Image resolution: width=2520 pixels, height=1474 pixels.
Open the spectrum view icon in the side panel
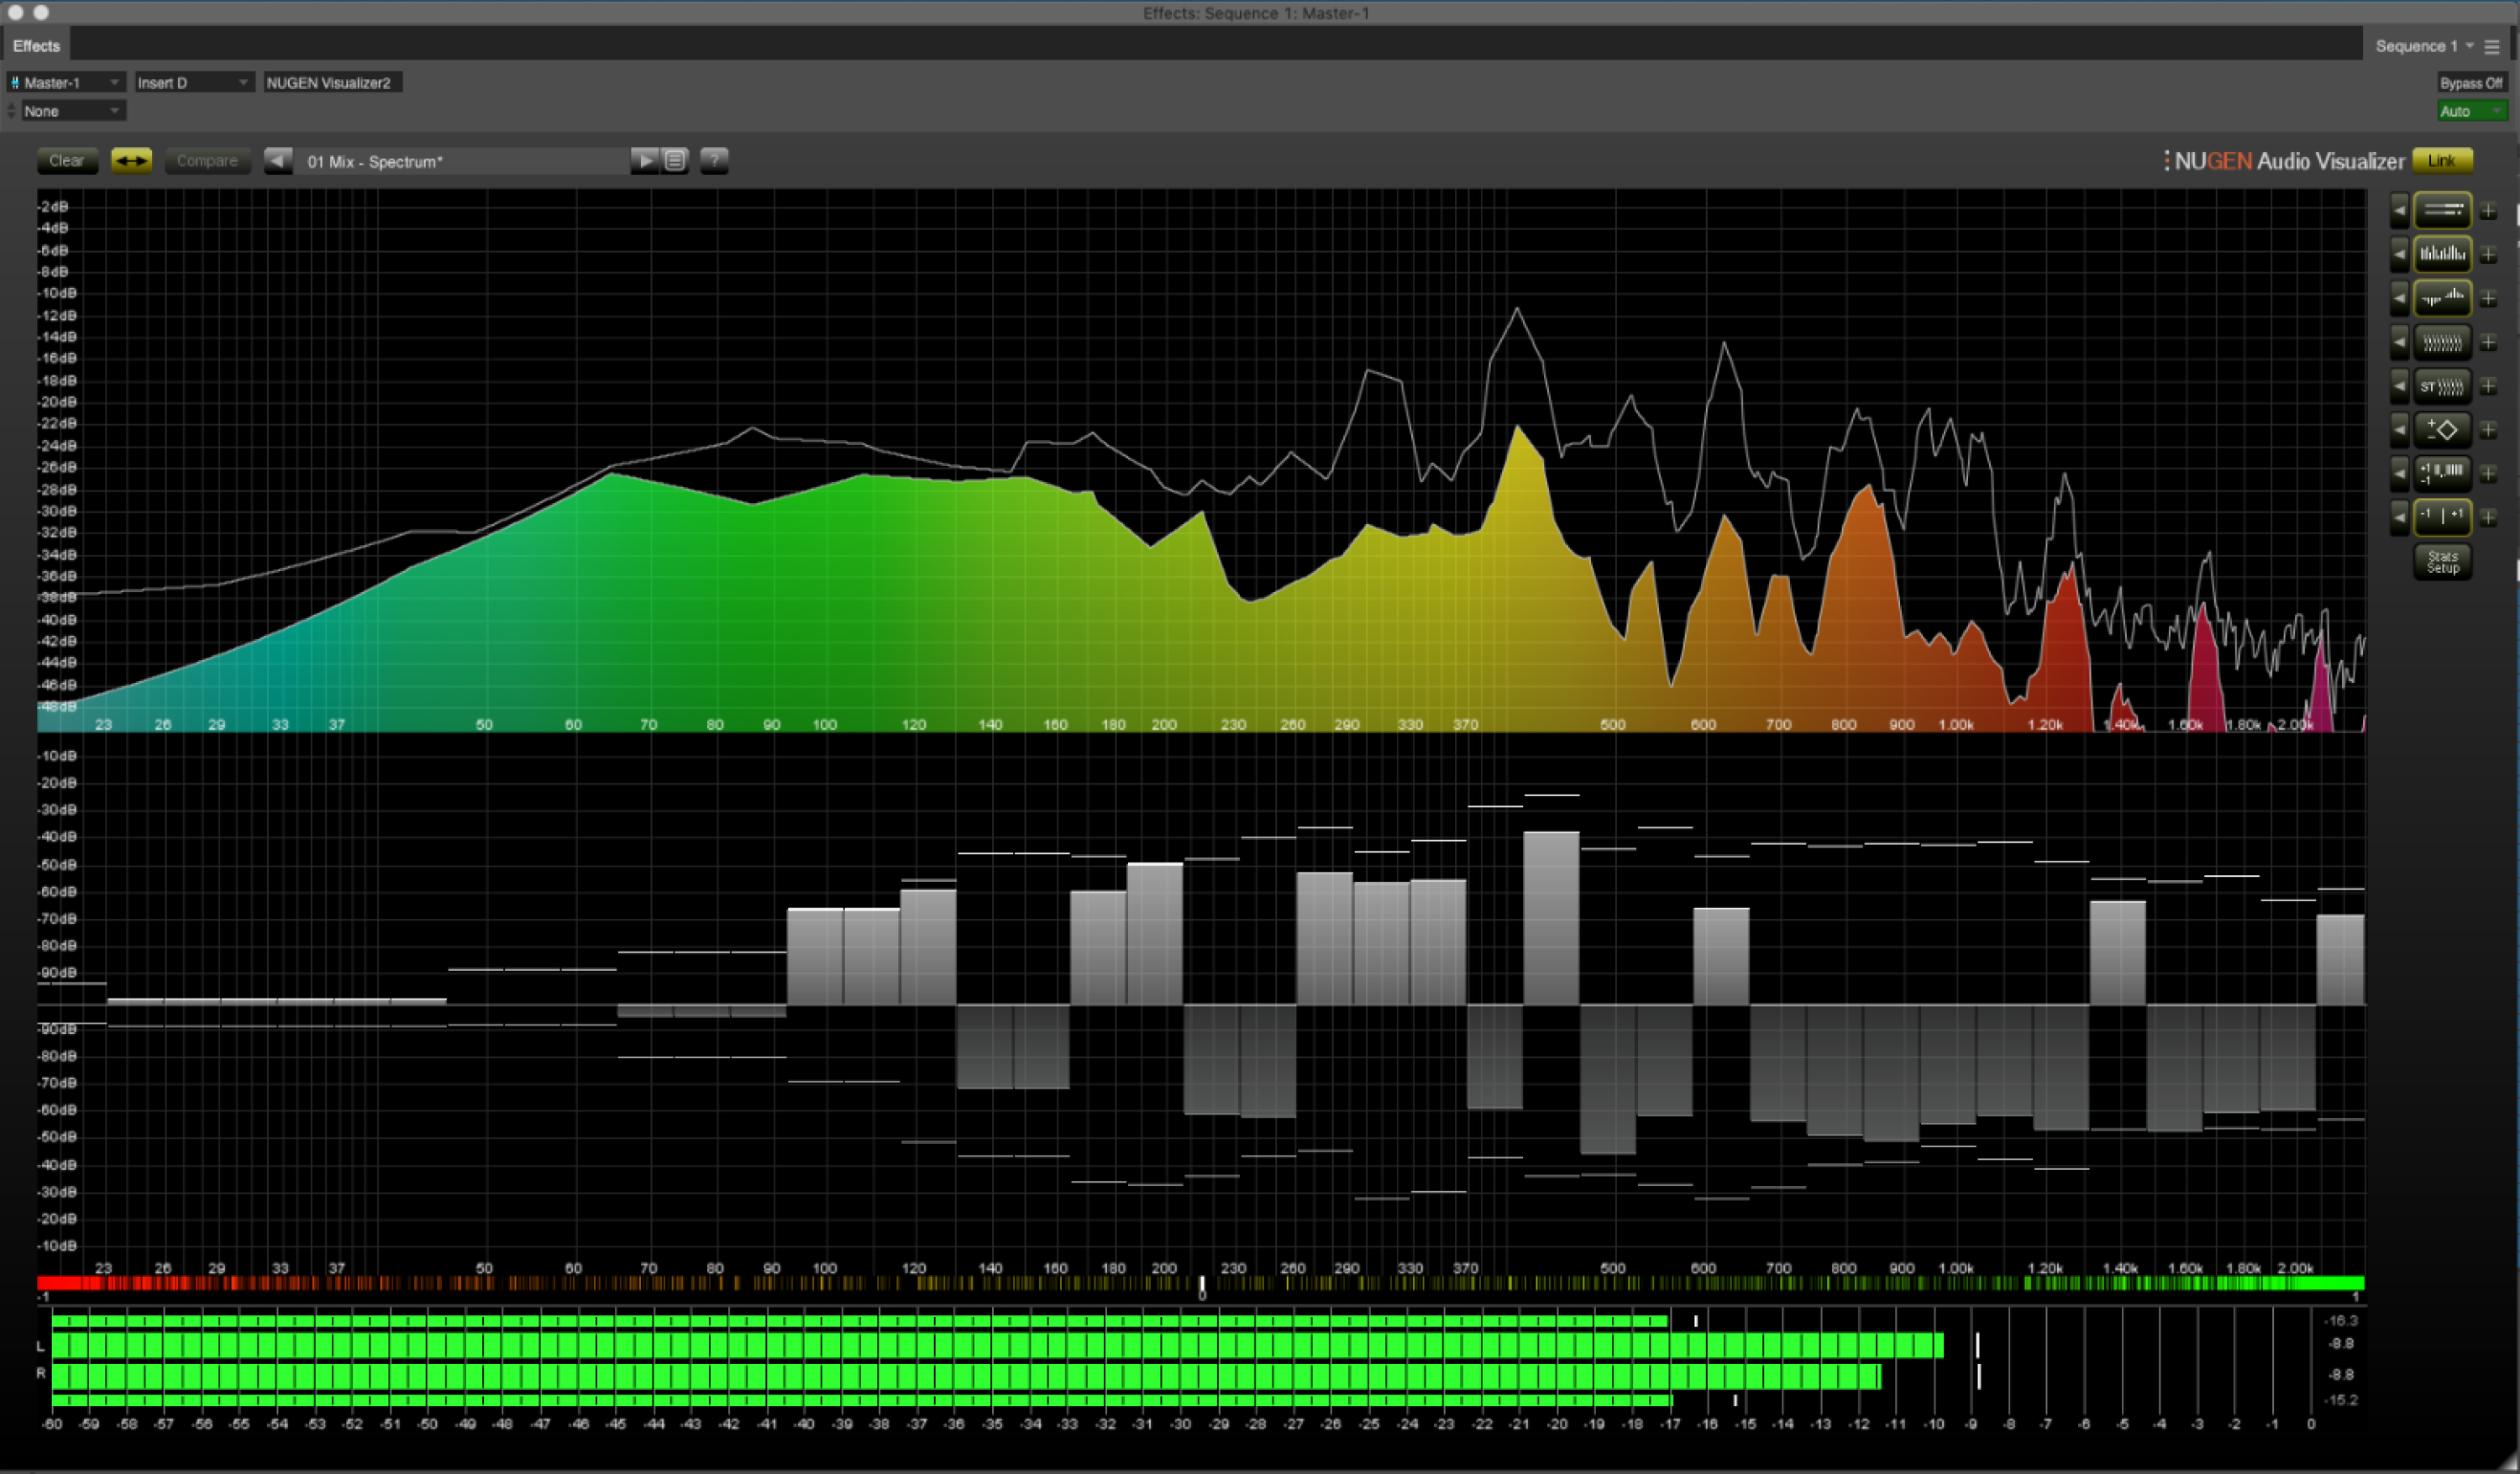[x=2443, y=210]
